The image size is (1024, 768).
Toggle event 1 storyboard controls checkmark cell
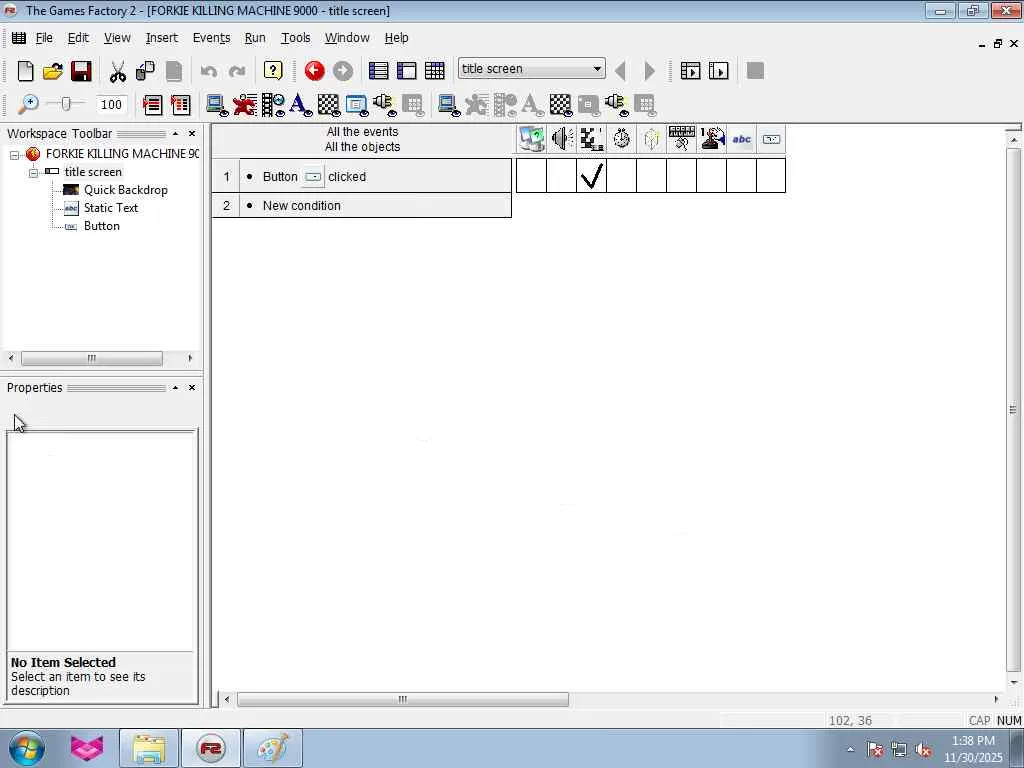point(592,176)
